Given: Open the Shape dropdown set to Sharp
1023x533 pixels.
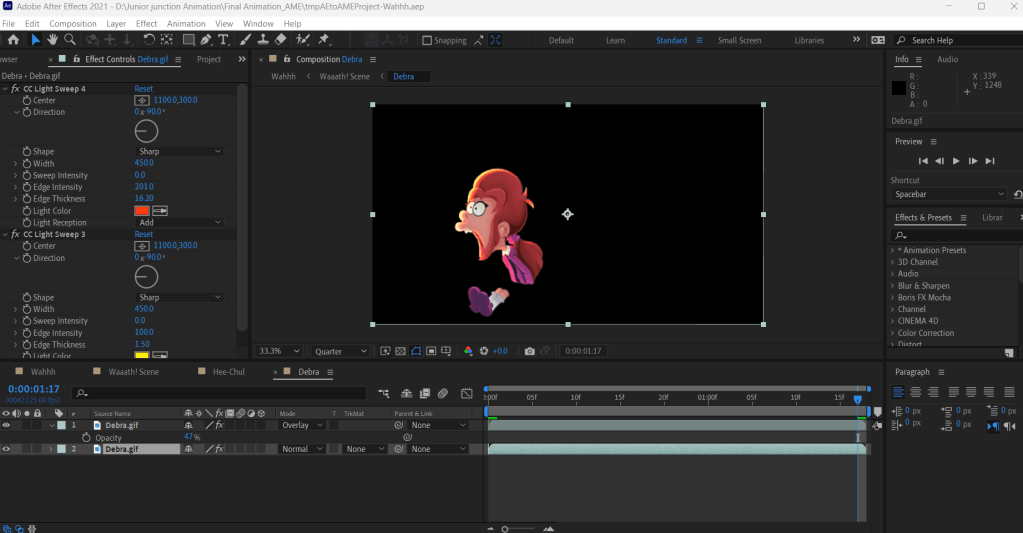Looking at the screenshot, I should pyautogui.click(x=179, y=152).
